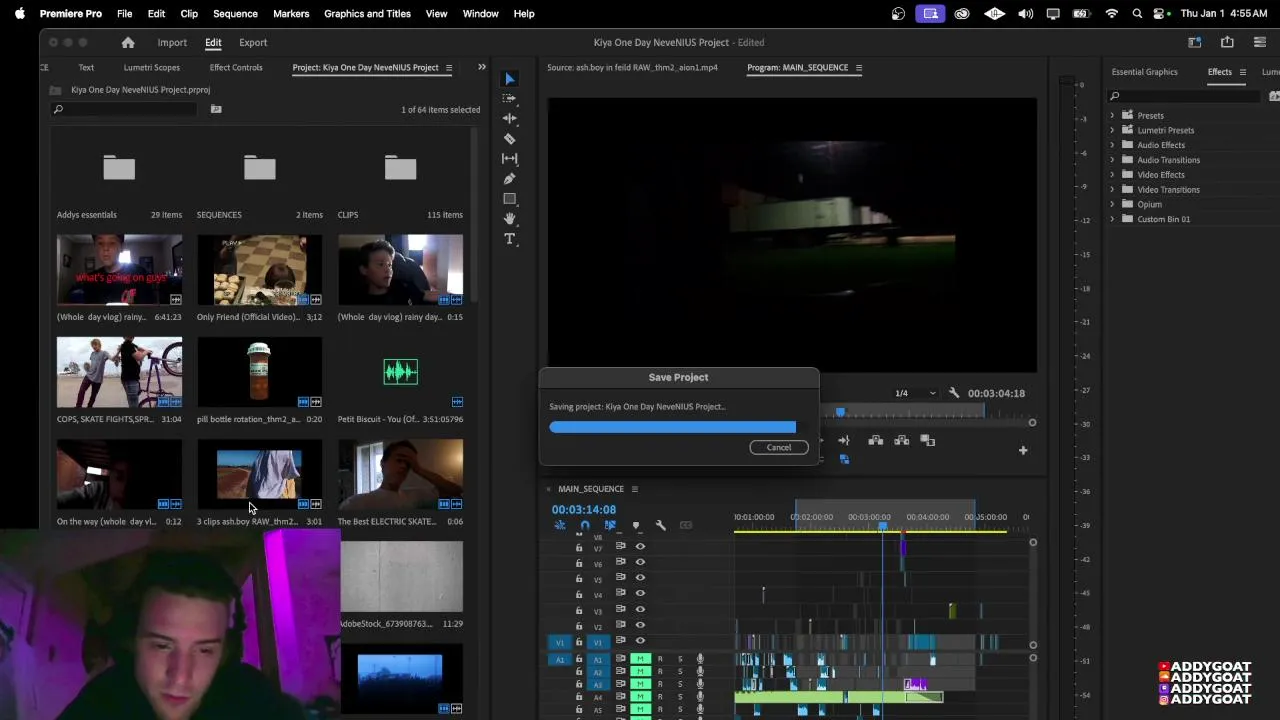The height and width of the screenshot is (720, 1280).
Task: Cancel the Save Project dialog
Action: pos(779,447)
